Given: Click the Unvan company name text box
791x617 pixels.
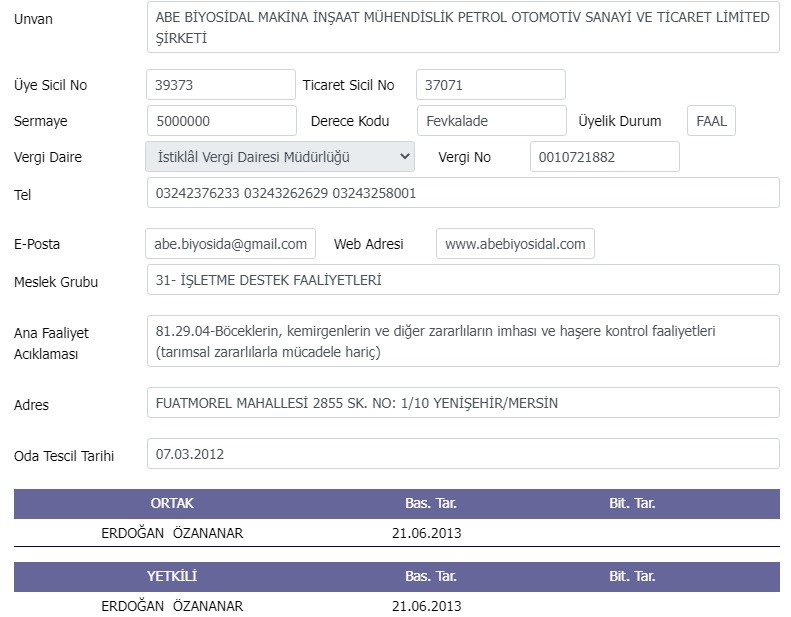Looking at the screenshot, I should pos(462,27).
